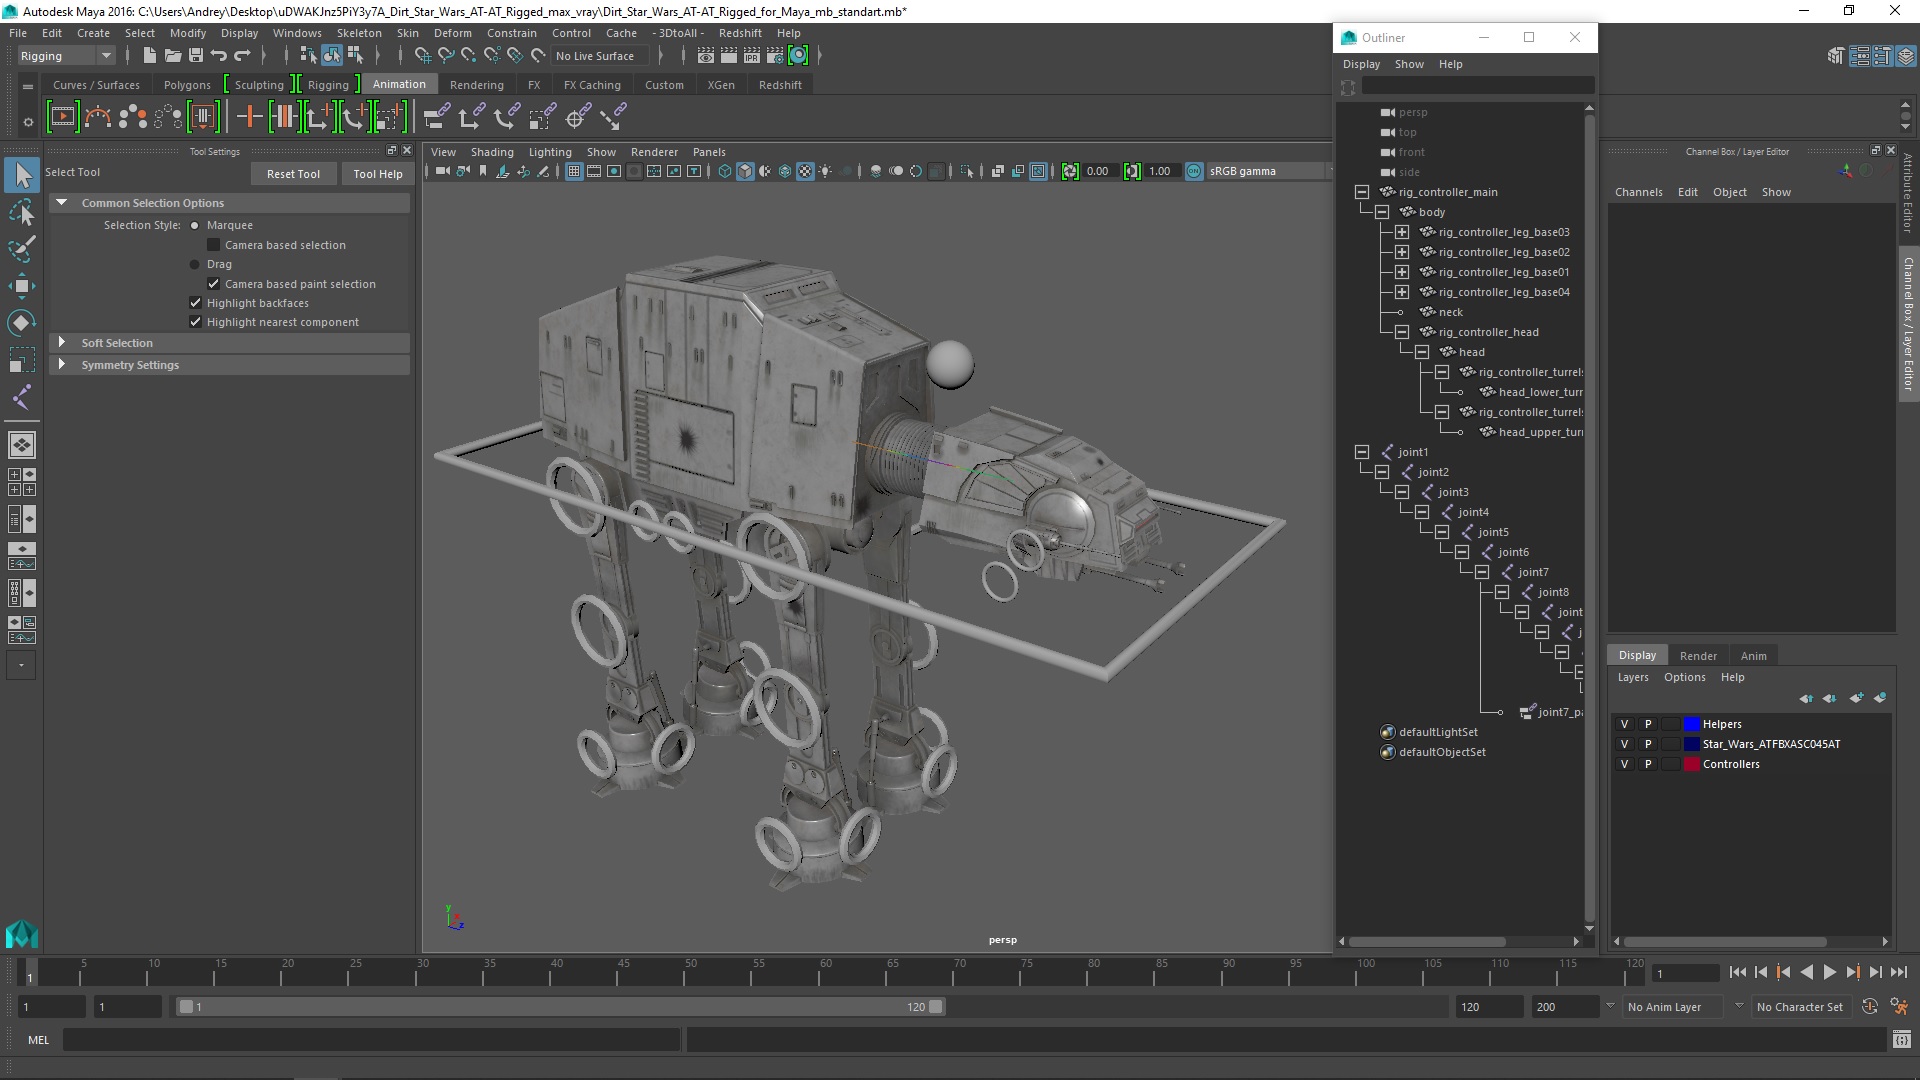Click the Reset Tool button
This screenshot has width=1920, height=1080.
point(293,174)
